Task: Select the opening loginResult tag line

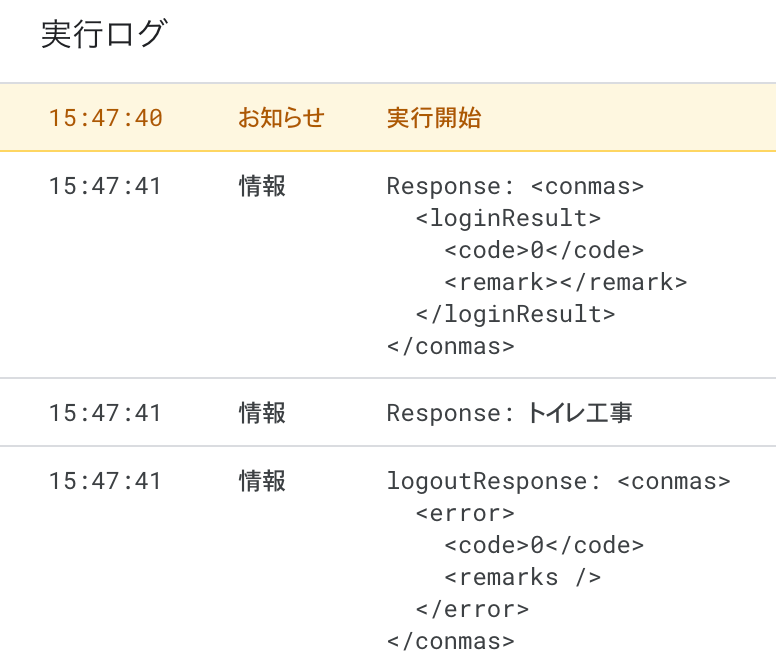Action: [508, 218]
